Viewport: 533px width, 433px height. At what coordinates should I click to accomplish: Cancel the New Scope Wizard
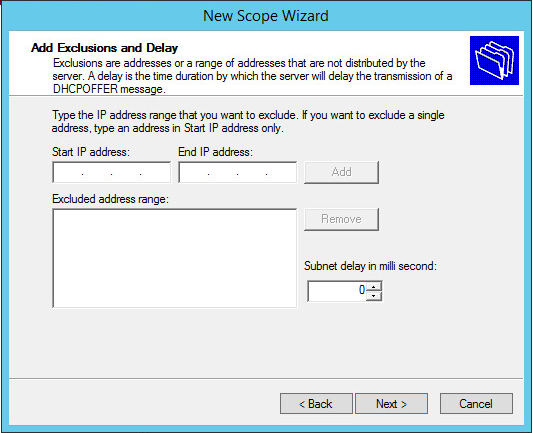pos(476,404)
